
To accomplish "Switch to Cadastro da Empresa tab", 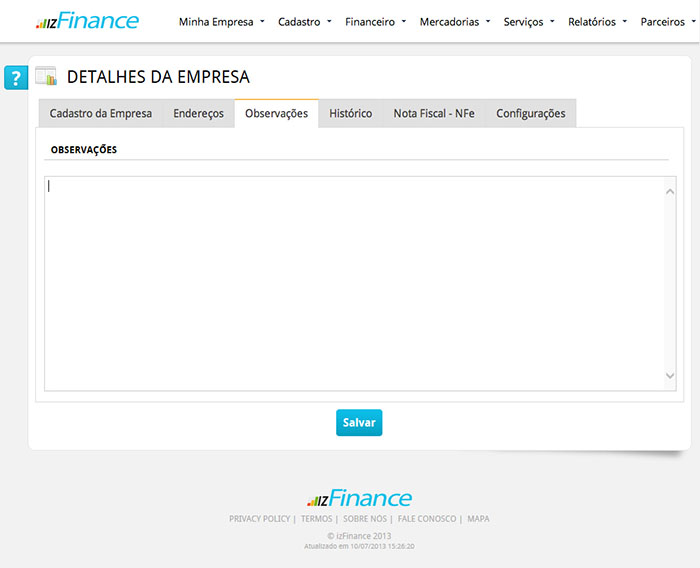I will pyautogui.click(x=101, y=114).
